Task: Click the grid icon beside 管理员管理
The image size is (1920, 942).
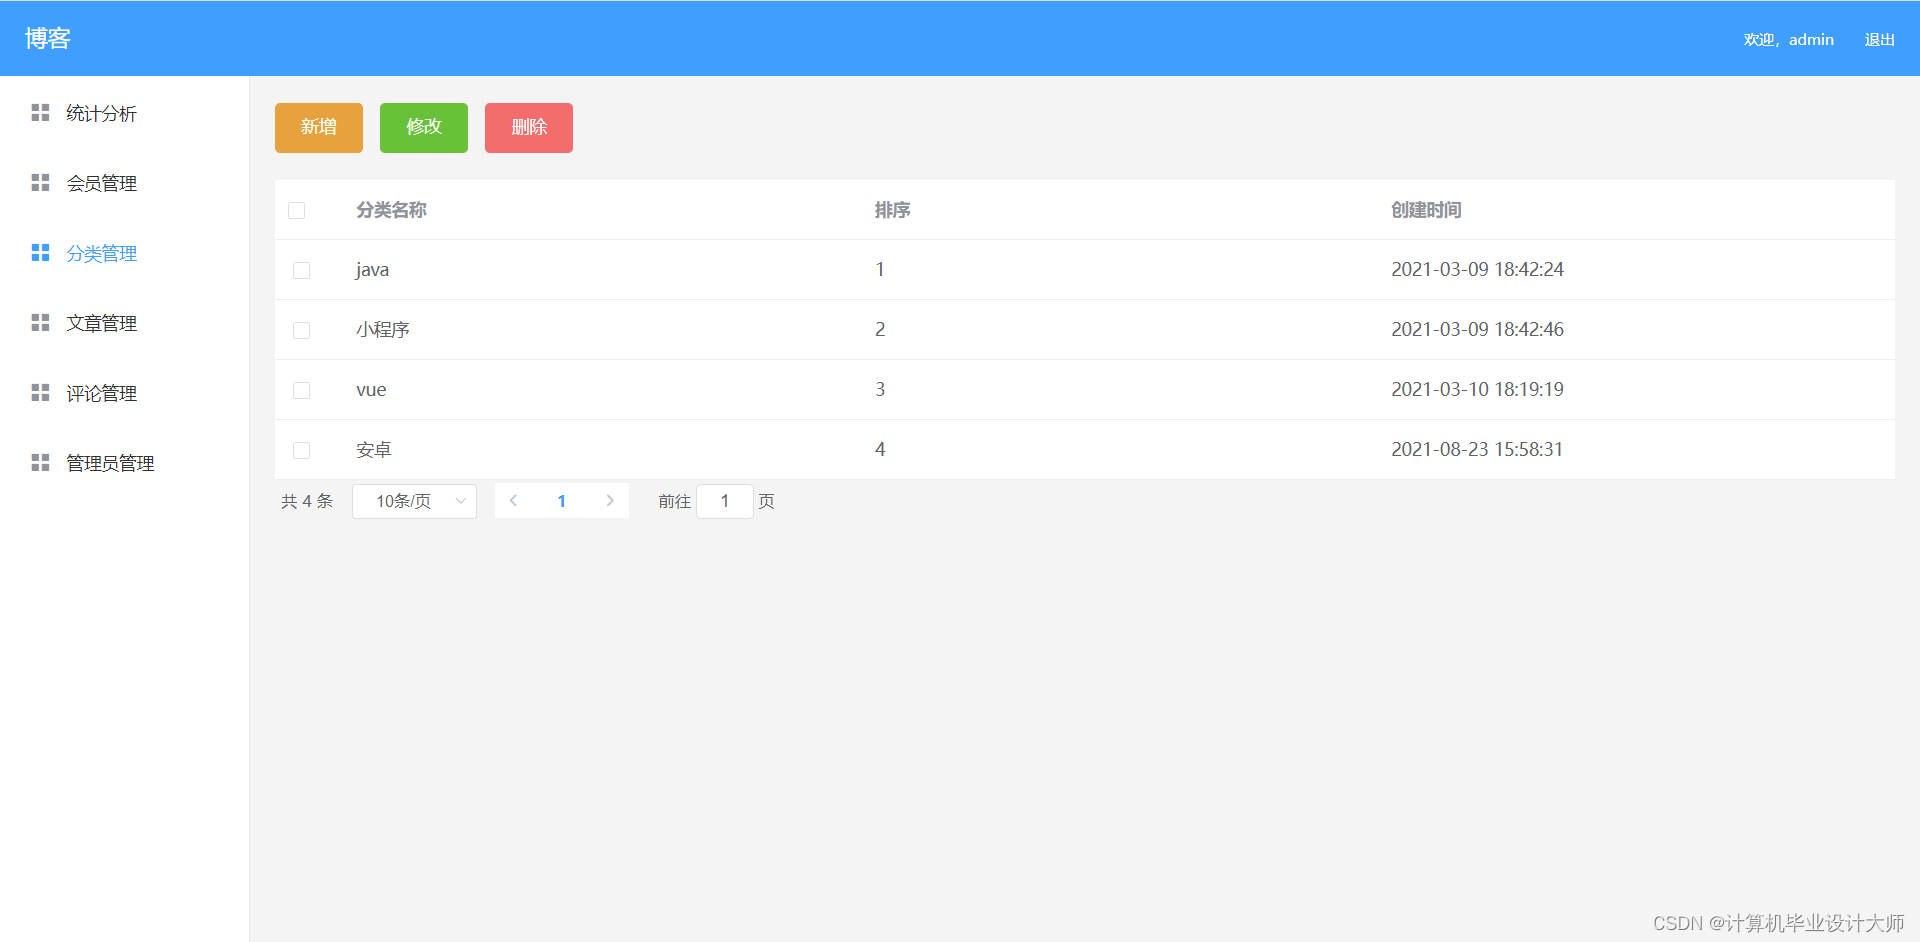Action: [40, 463]
